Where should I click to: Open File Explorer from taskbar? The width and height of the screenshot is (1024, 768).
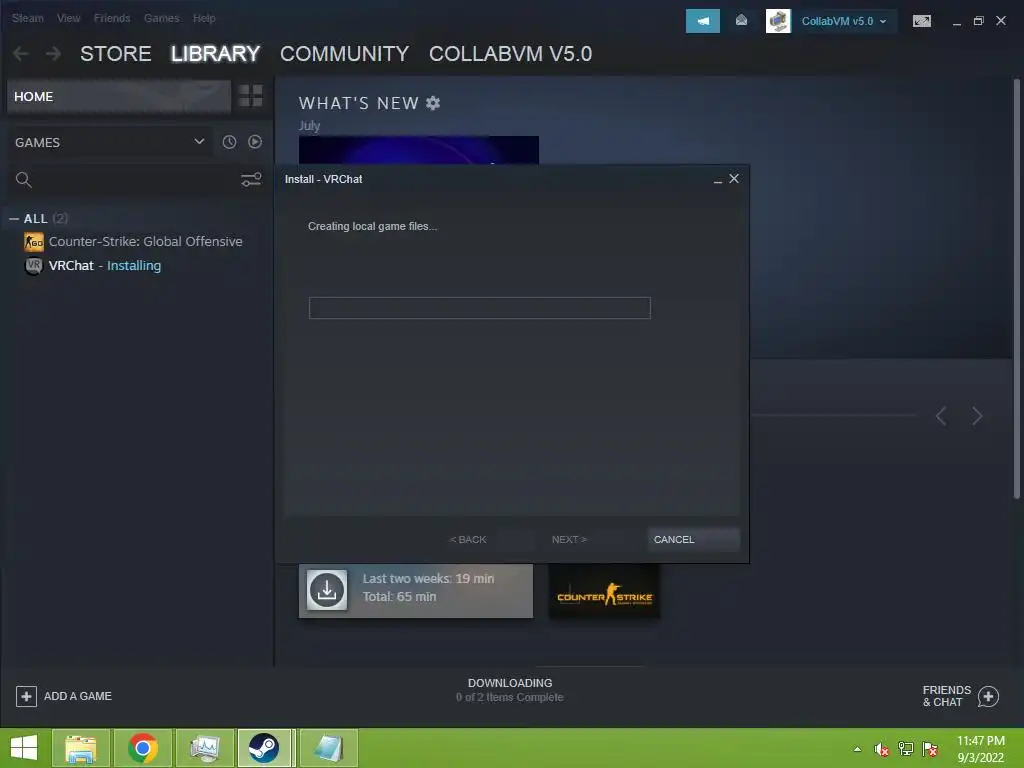click(80, 748)
